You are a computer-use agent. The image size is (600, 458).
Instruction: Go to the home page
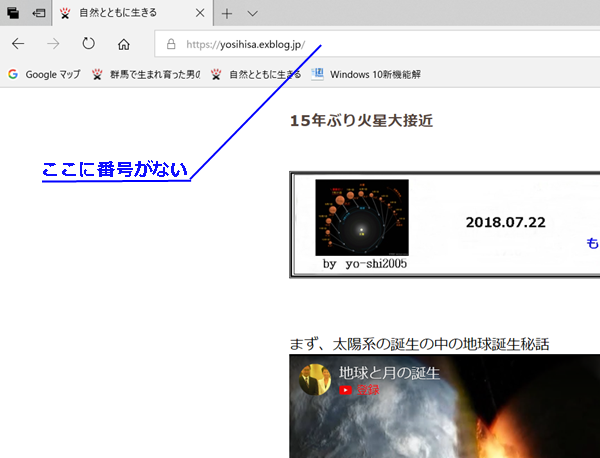coord(124,44)
